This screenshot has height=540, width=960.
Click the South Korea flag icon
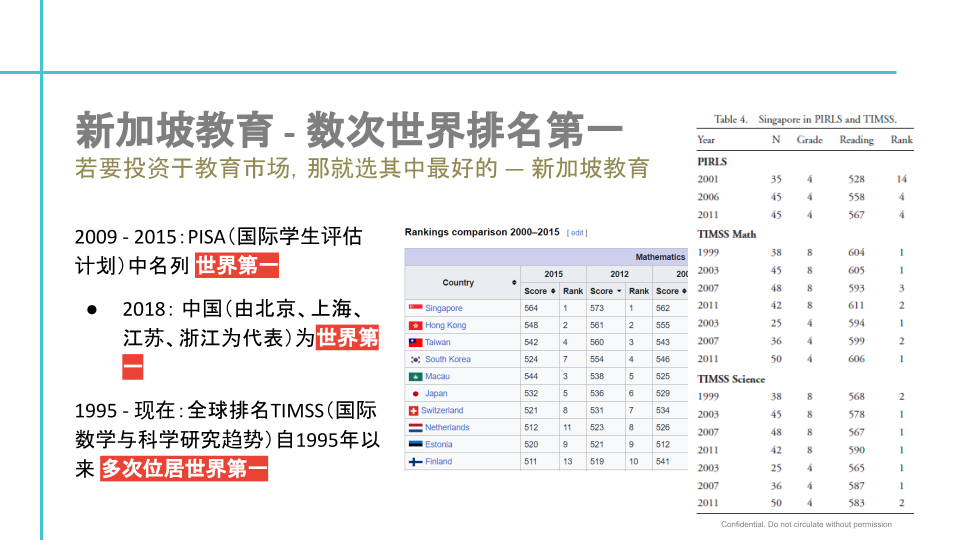[415, 359]
